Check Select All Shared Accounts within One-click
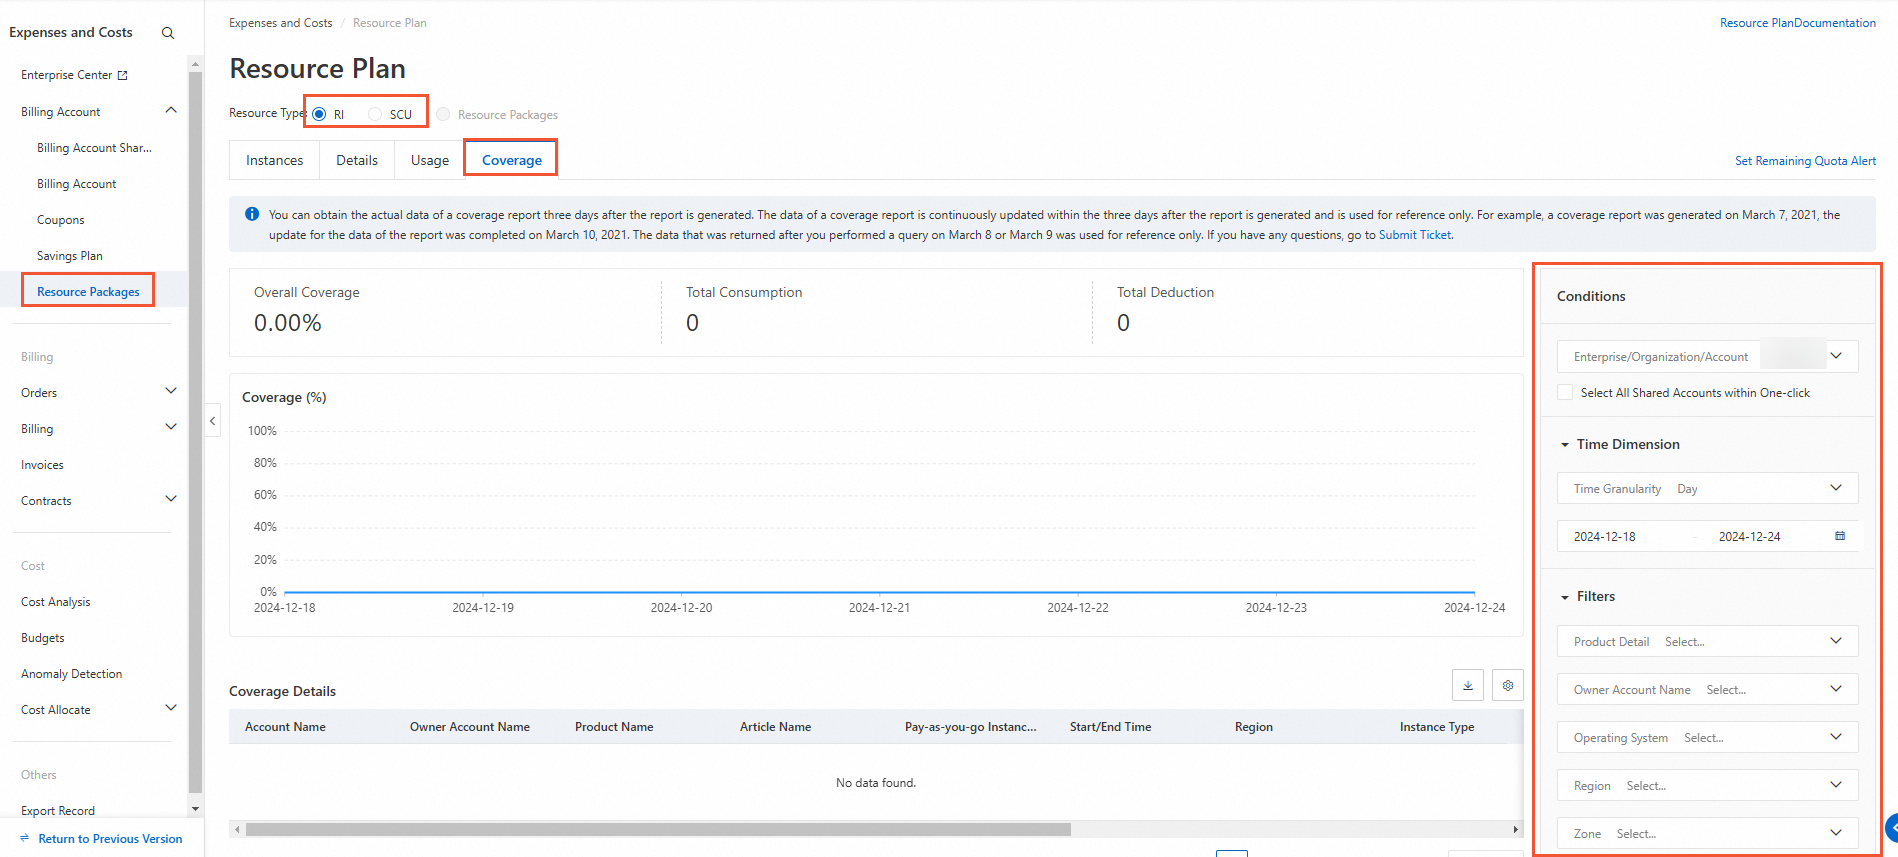The height and width of the screenshot is (857, 1898). click(1565, 392)
